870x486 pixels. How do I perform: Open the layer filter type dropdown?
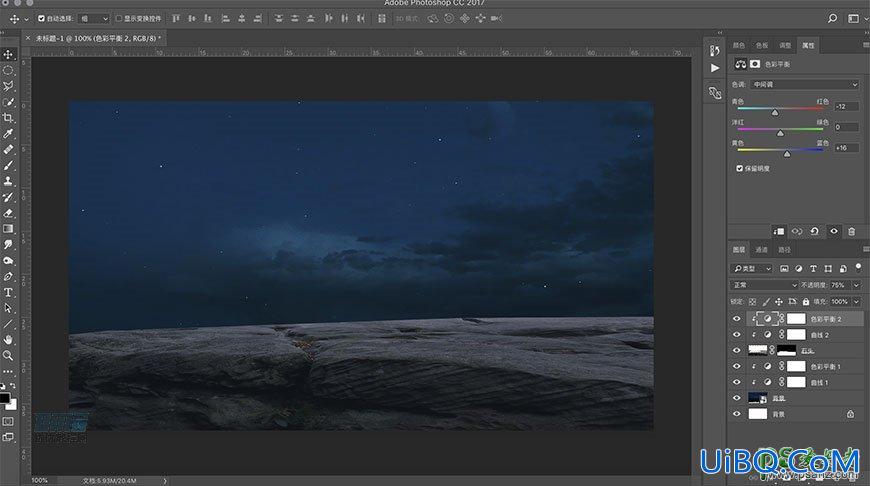coord(752,269)
